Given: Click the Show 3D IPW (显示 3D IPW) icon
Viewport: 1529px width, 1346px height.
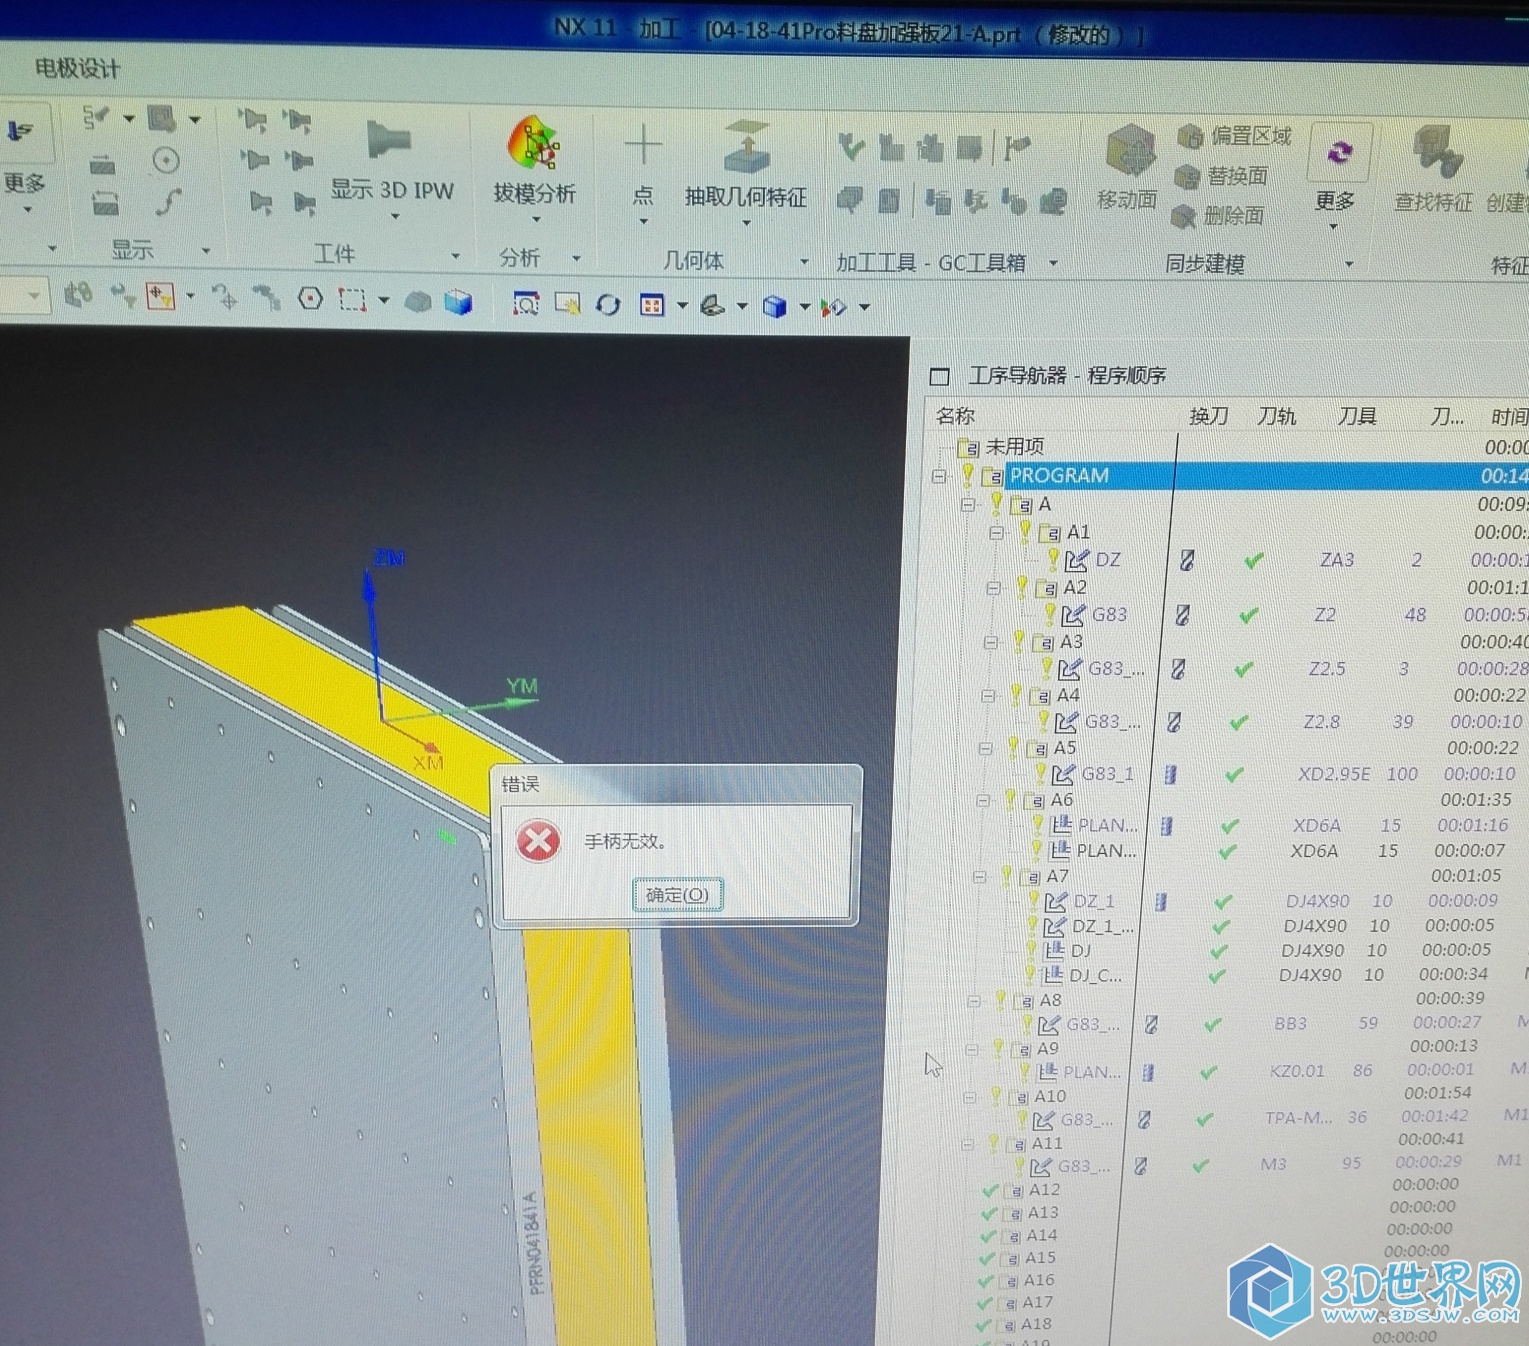Looking at the screenshot, I should pos(388,140).
